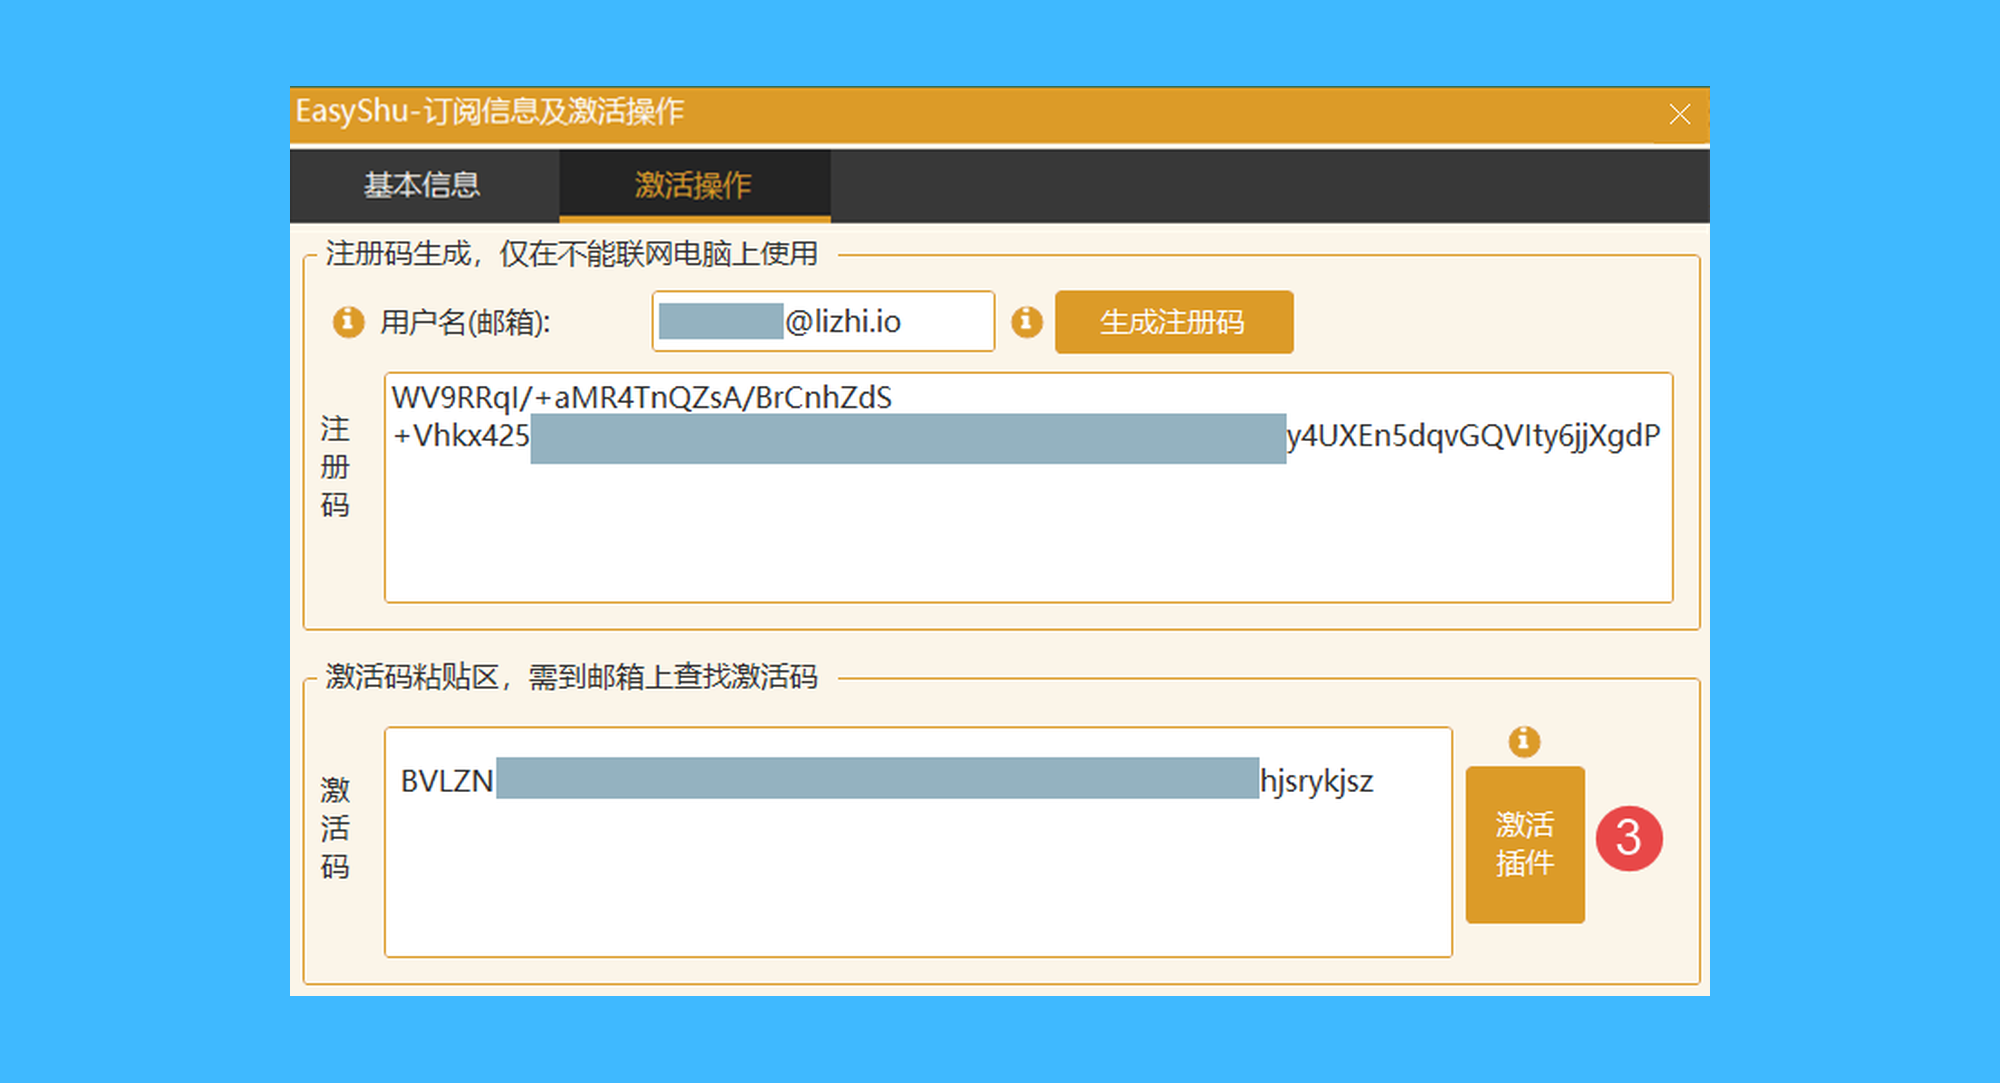Click the 用户名(邮箱): label text
Image resolution: width=2000 pixels, height=1083 pixels.
(465, 322)
